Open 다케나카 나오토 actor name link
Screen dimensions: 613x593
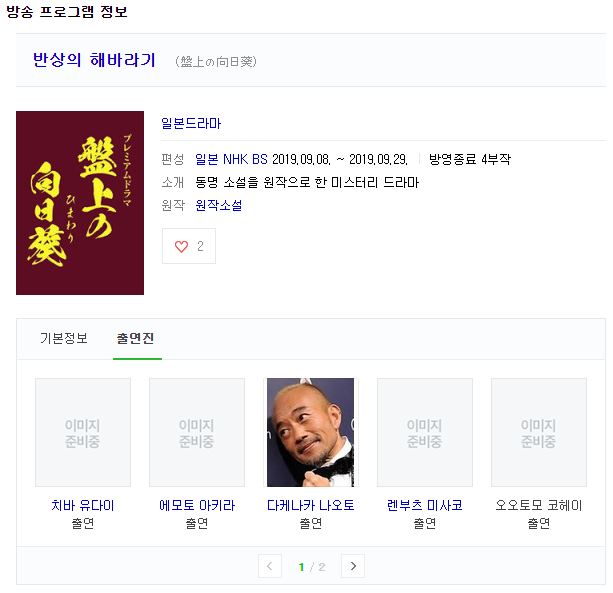[x=310, y=505]
